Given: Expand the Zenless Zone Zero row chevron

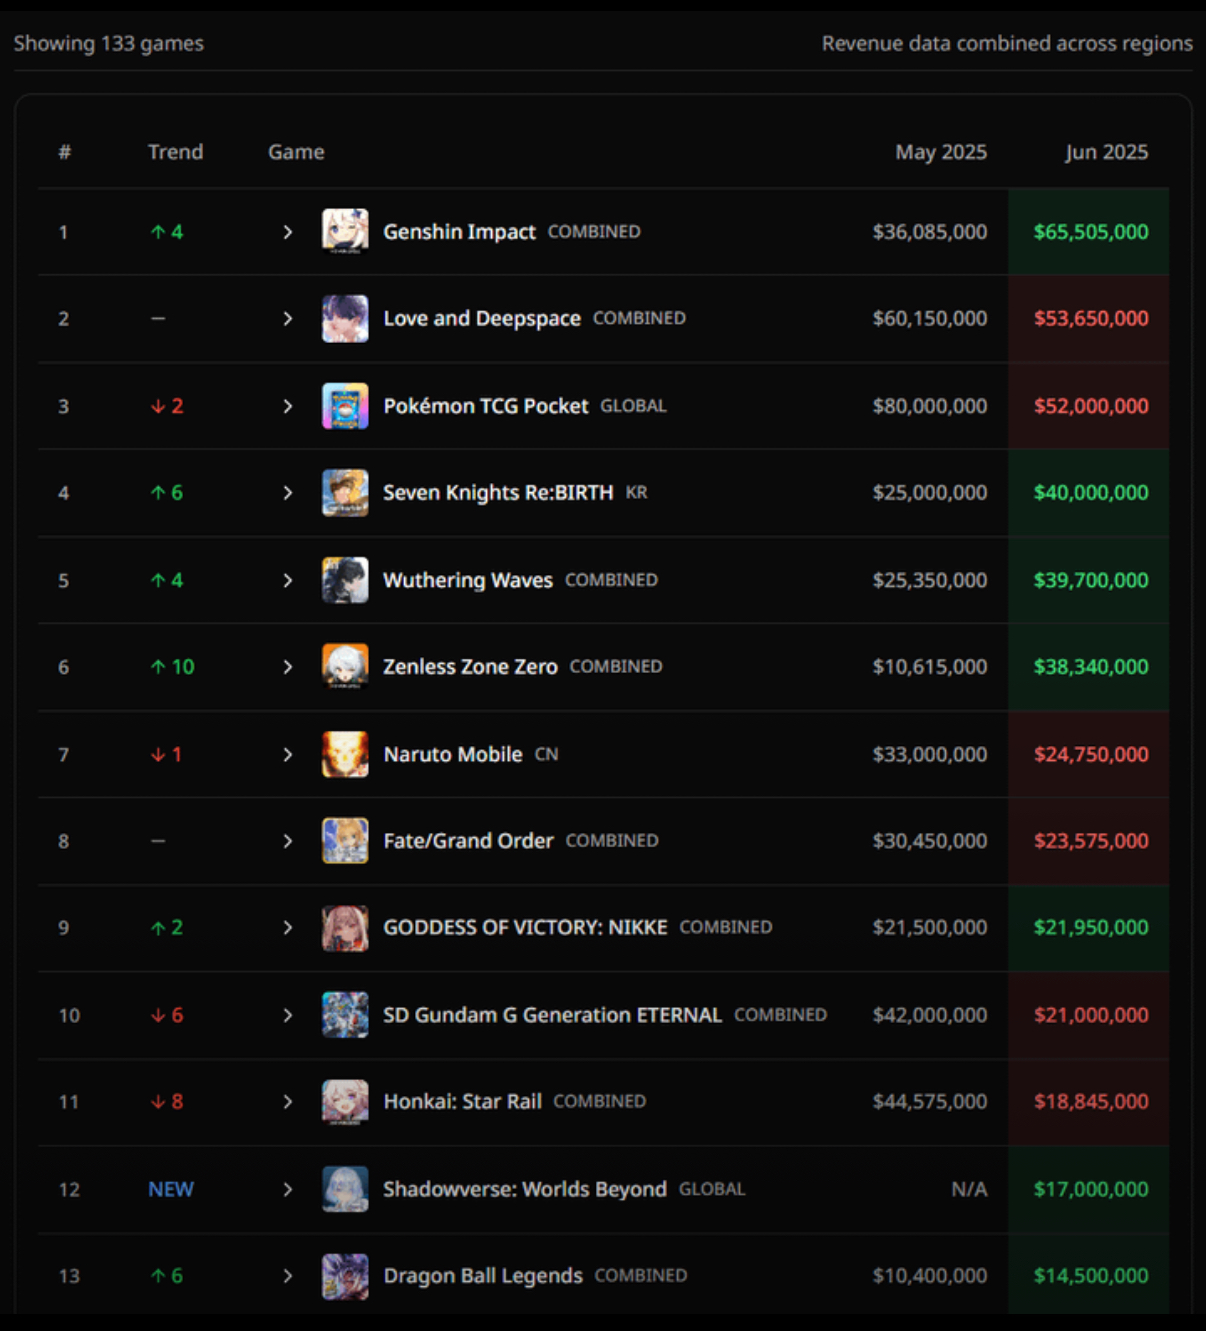Looking at the screenshot, I should click(x=288, y=666).
